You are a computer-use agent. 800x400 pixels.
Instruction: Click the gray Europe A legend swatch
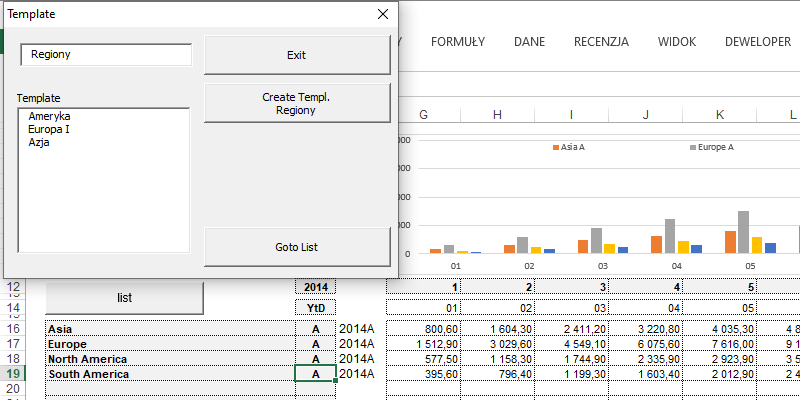(693, 147)
